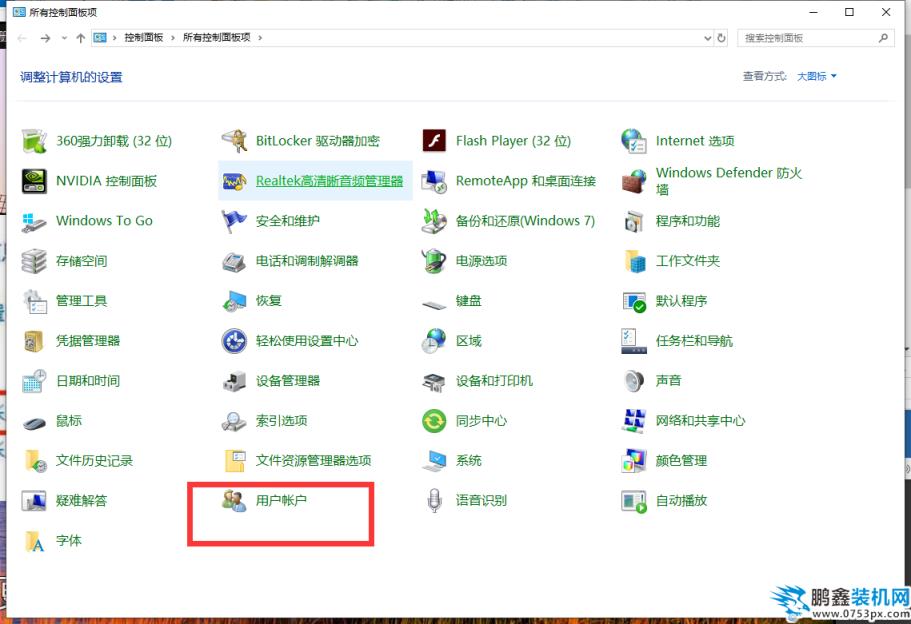Select the RemoteApp 和桌面连接 icon
Screen dimensions: 911x624
(434, 181)
